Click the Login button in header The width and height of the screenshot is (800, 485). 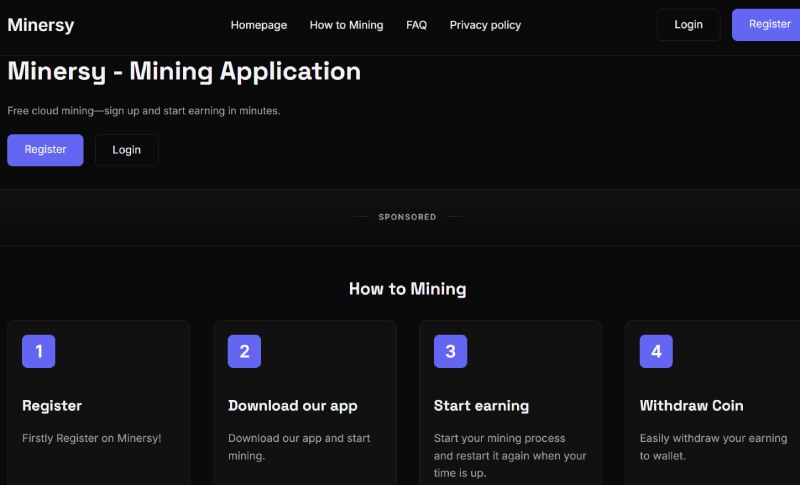coord(688,24)
